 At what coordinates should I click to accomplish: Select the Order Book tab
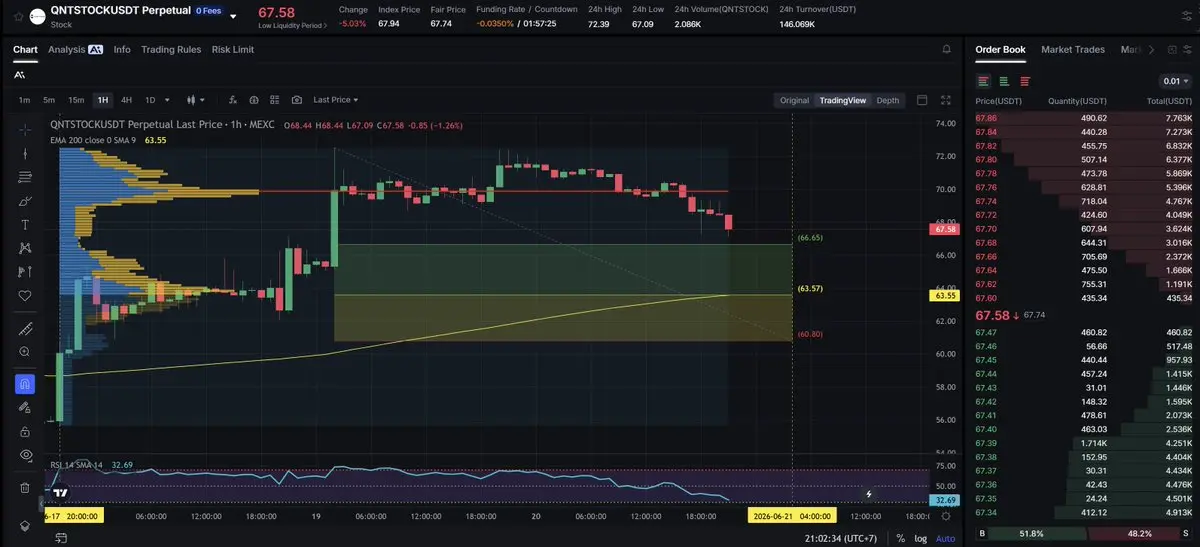[1000, 49]
